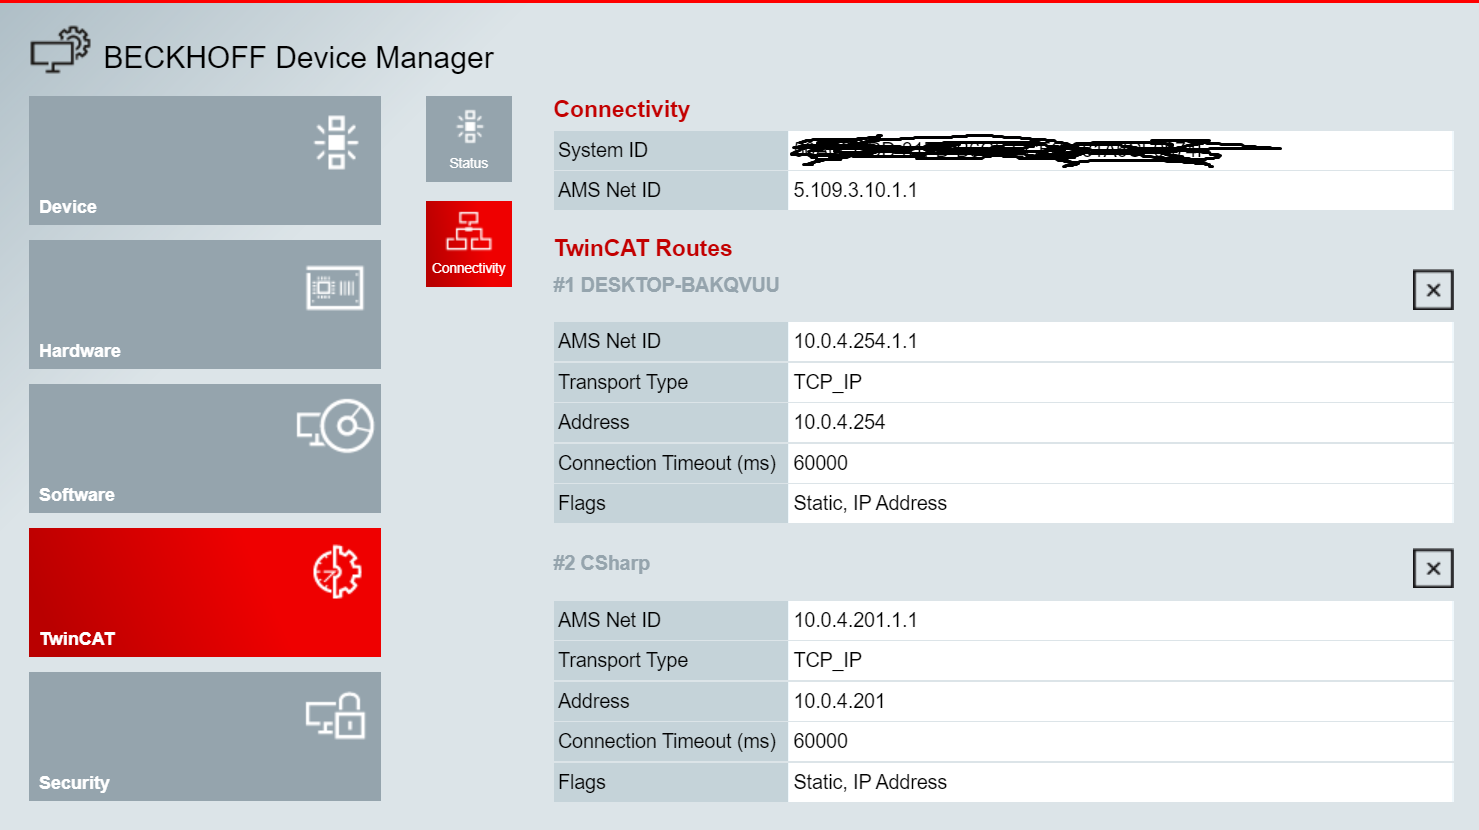Click the BECKHOFF Device Manager title
Viewport: 1479px width, 830px height.
click(298, 58)
